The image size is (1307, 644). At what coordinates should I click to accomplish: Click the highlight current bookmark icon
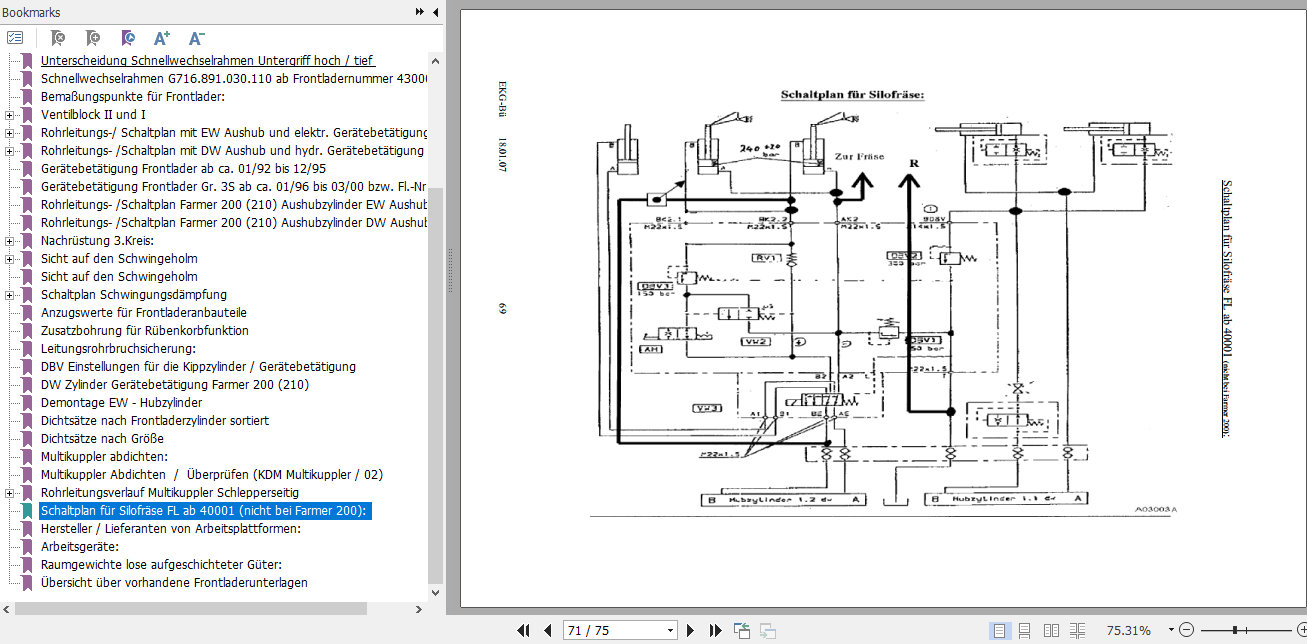127,38
